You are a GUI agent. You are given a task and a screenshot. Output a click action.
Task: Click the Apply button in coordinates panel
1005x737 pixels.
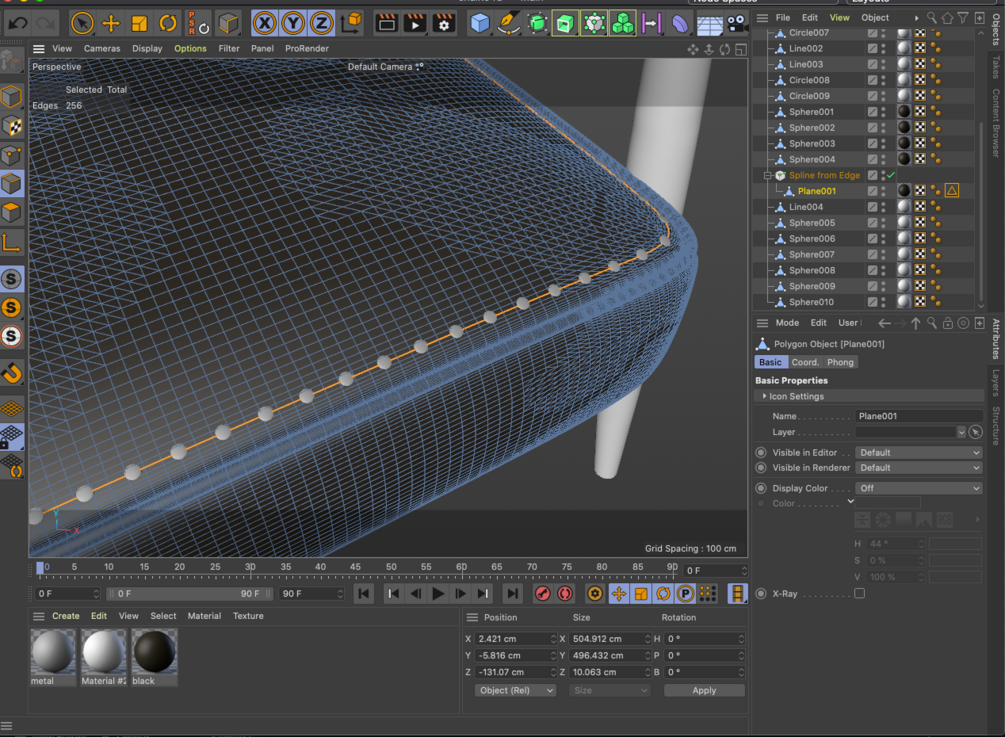(704, 690)
